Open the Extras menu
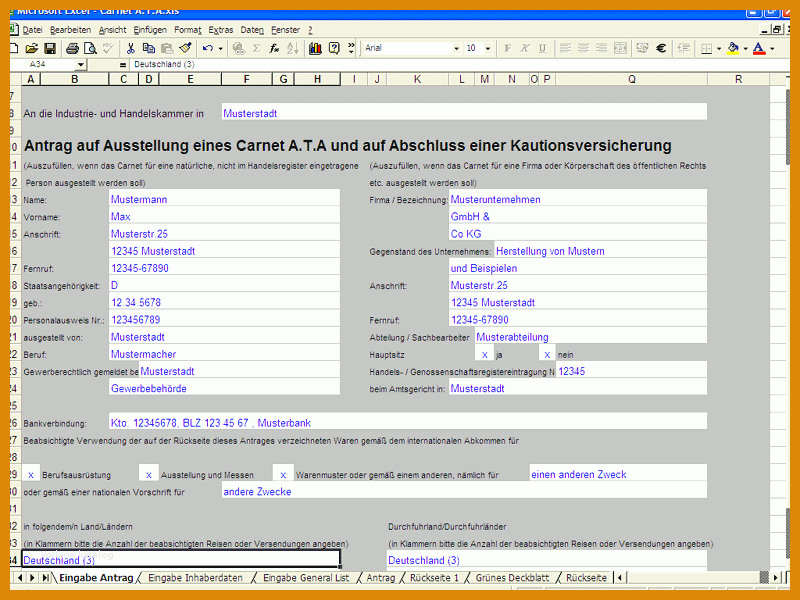 [220, 30]
